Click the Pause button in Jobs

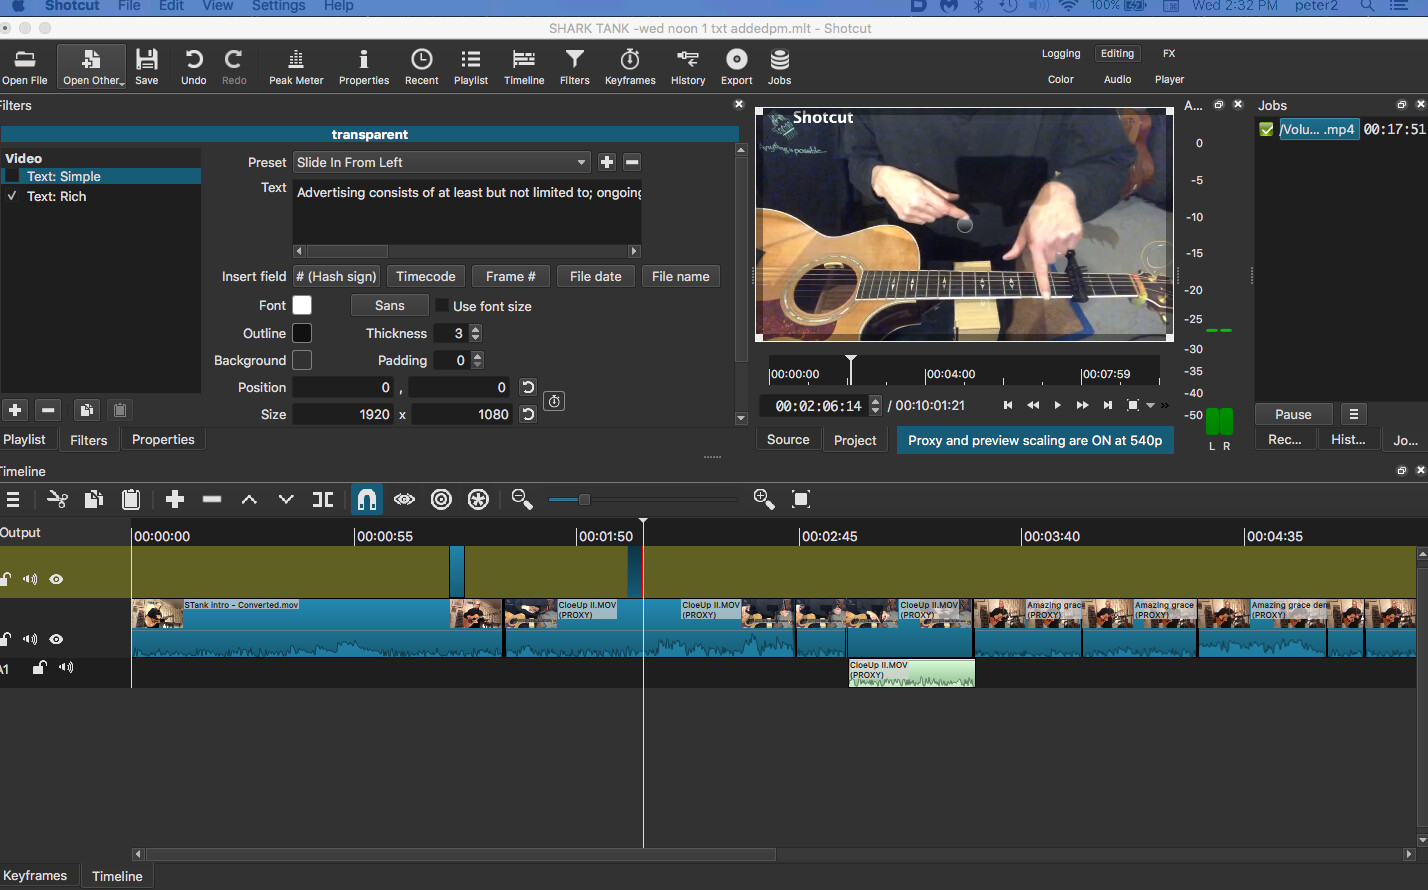tap(1293, 414)
